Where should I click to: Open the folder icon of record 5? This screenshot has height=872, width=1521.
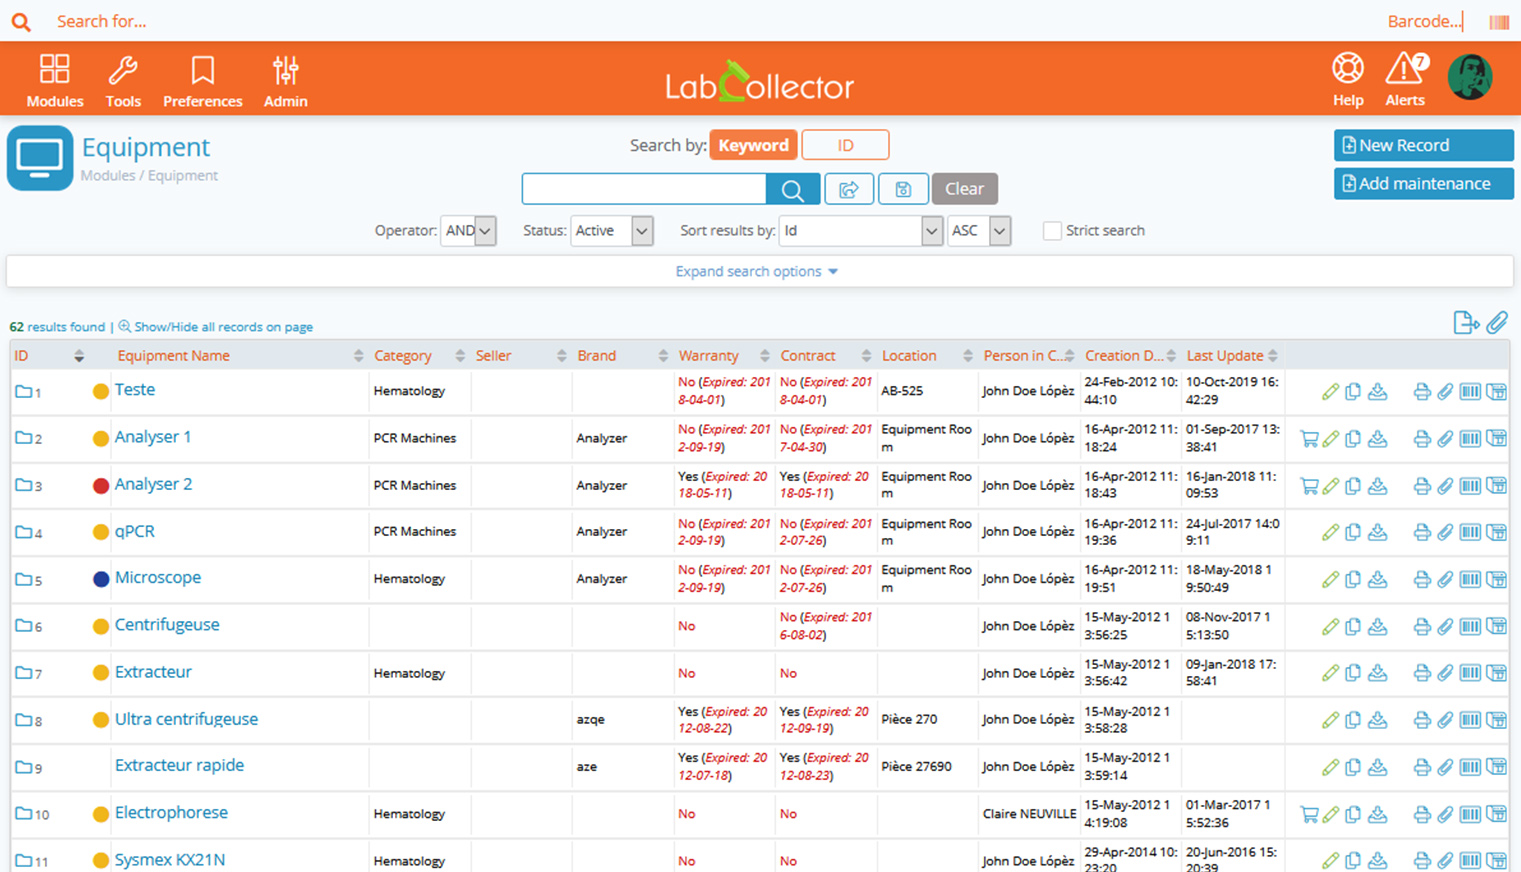click(23, 579)
